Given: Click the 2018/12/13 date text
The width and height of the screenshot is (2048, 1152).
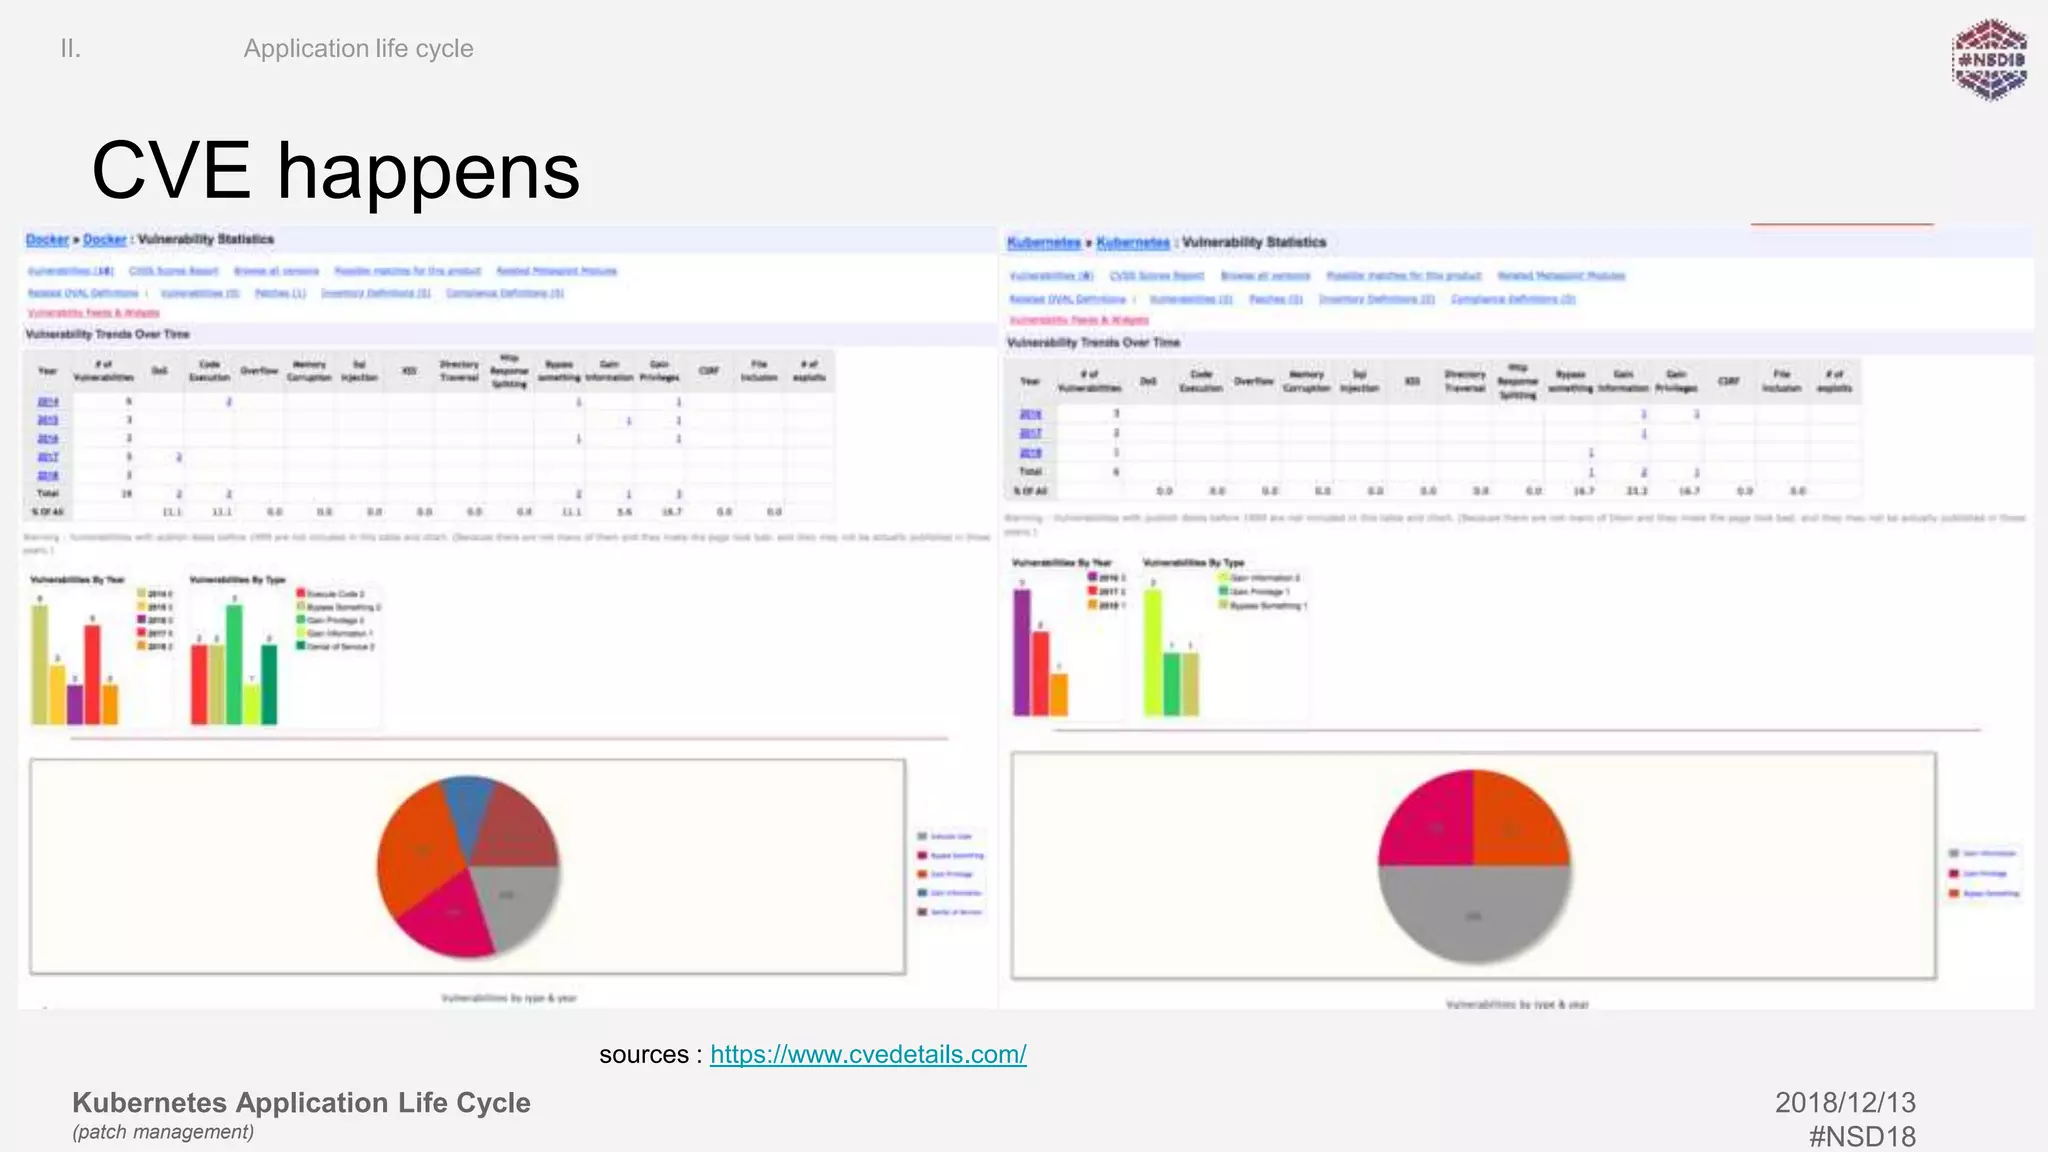Looking at the screenshot, I should pos(1845,1102).
